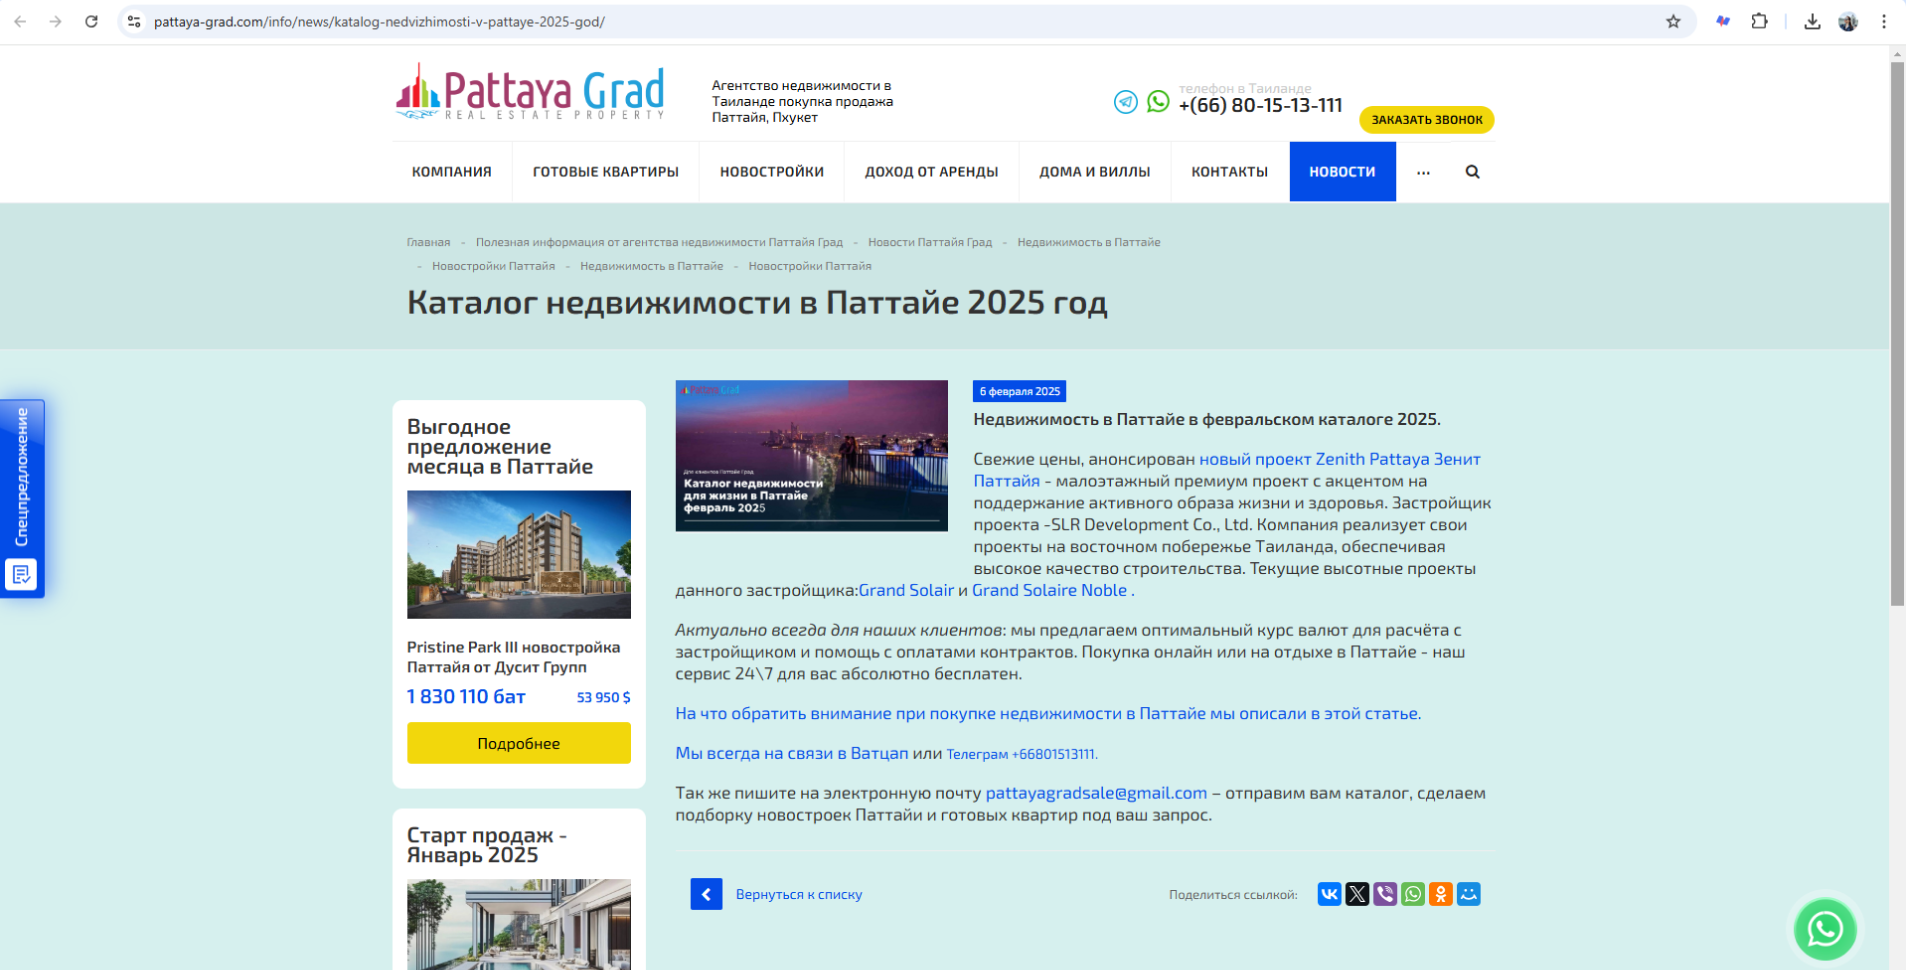
Task: Open the floating WhatsApp chat bubble
Action: [x=1825, y=929]
